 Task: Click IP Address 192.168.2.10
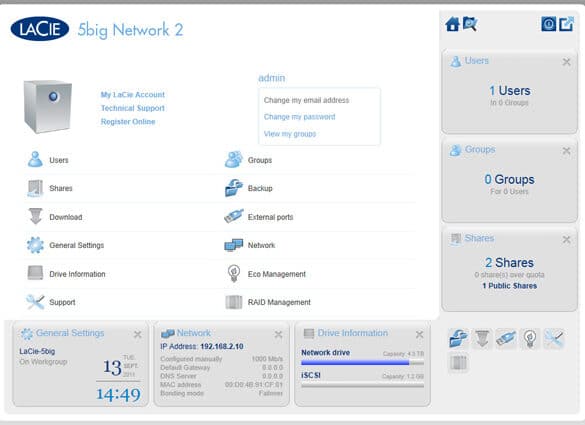tap(202, 346)
